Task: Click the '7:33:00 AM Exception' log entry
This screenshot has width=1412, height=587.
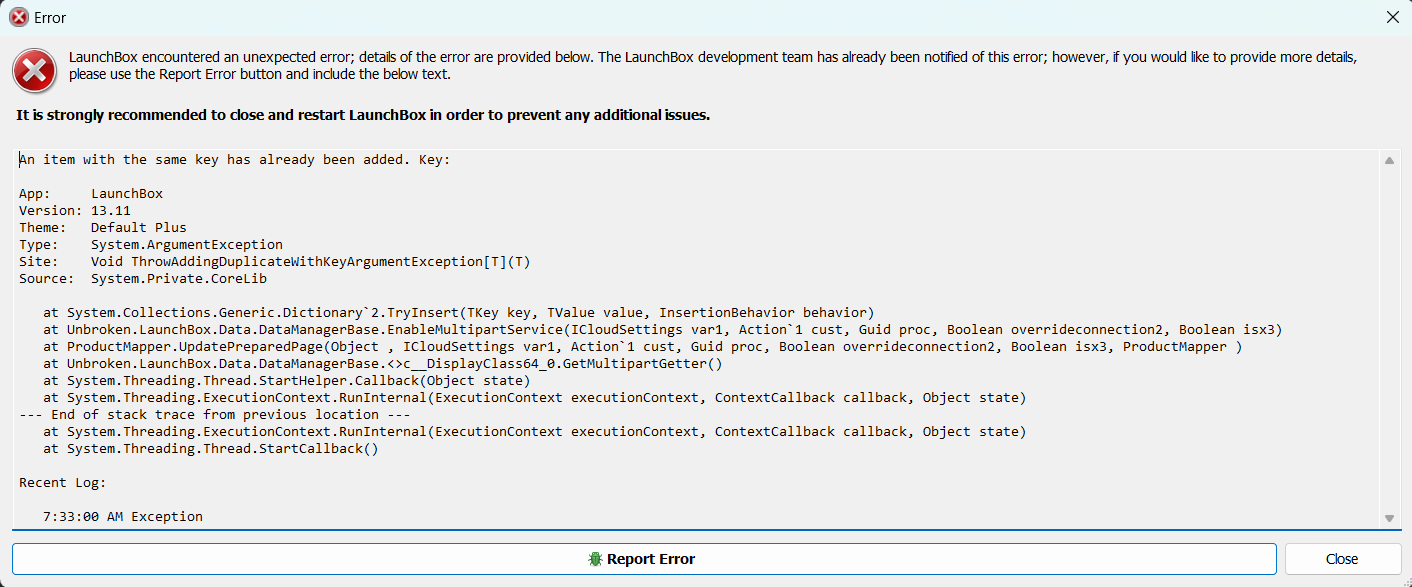Action: point(123,517)
